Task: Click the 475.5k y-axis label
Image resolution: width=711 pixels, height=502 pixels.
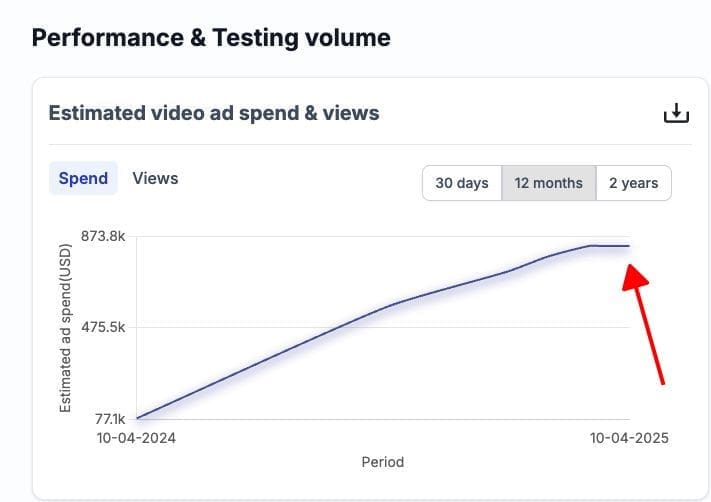Action: click(103, 327)
